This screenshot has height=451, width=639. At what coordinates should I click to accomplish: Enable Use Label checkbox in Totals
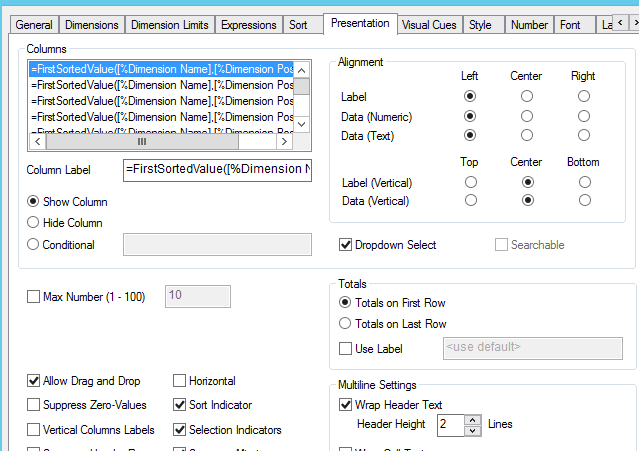pyautogui.click(x=346, y=349)
